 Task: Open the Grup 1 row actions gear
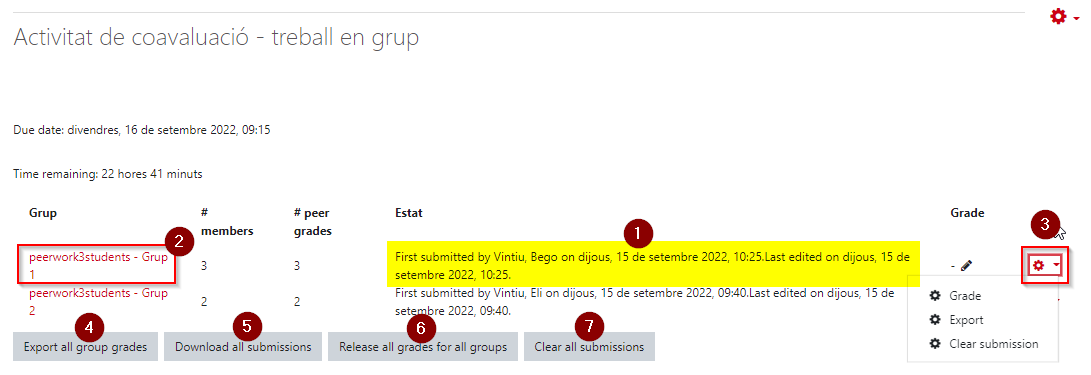1039,265
